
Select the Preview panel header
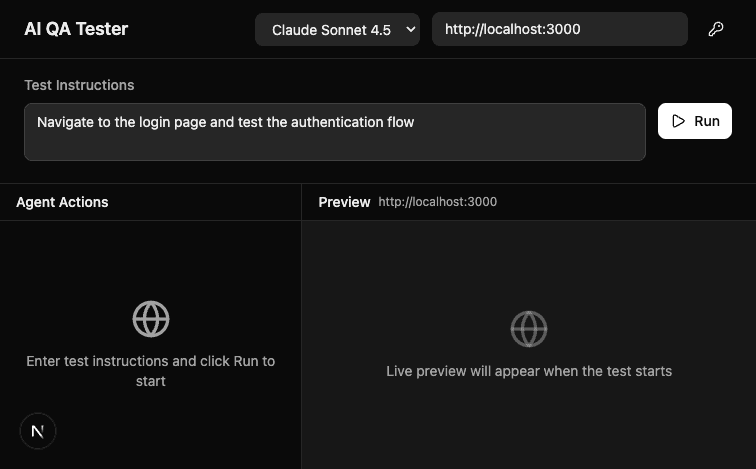tap(344, 202)
